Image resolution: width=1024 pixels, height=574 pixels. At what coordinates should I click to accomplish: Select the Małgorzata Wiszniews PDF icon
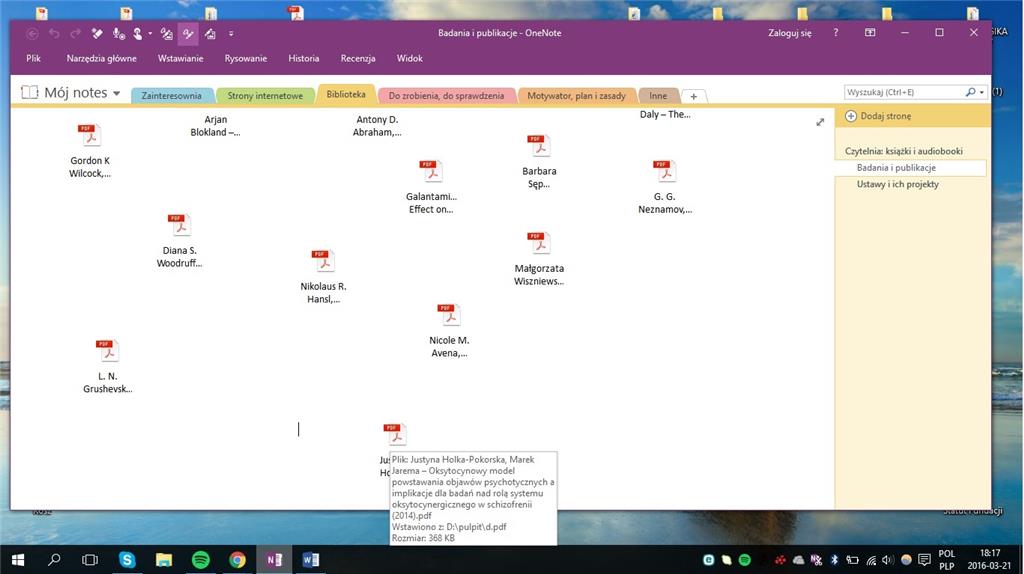(x=539, y=244)
